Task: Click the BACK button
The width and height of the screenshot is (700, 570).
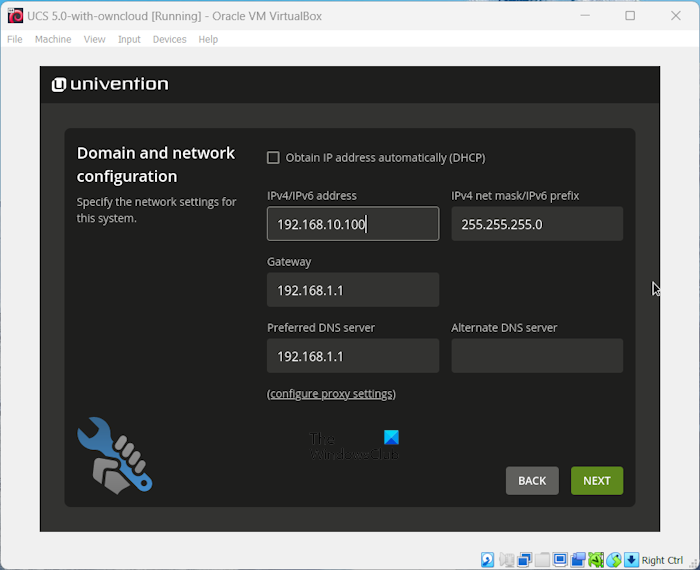Action: point(532,480)
